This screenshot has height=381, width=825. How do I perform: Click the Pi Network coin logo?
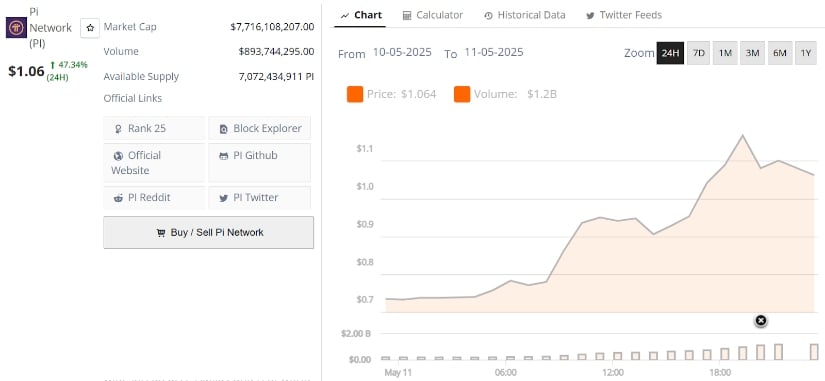coord(16,27)
